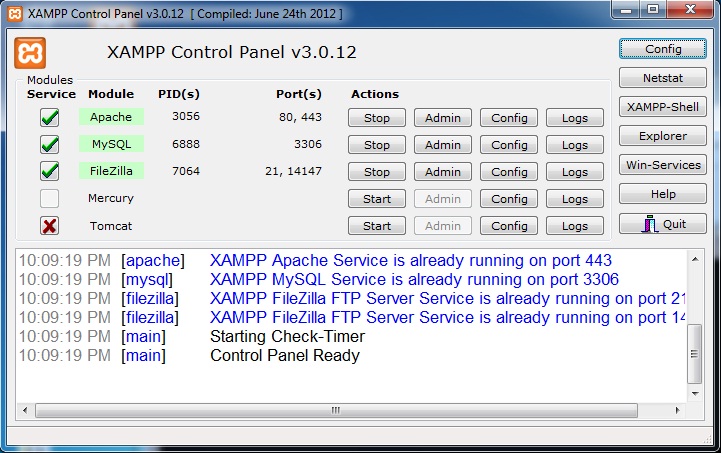View Mercury Logs
The height and width of the screenshot is (453, 721).
point(575,199)
